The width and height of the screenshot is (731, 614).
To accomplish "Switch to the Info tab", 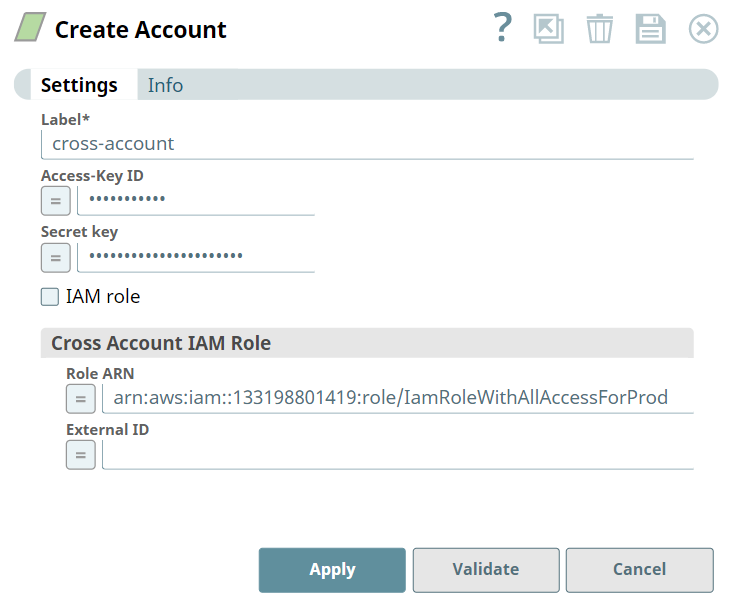I will click(x=165, y=85).
